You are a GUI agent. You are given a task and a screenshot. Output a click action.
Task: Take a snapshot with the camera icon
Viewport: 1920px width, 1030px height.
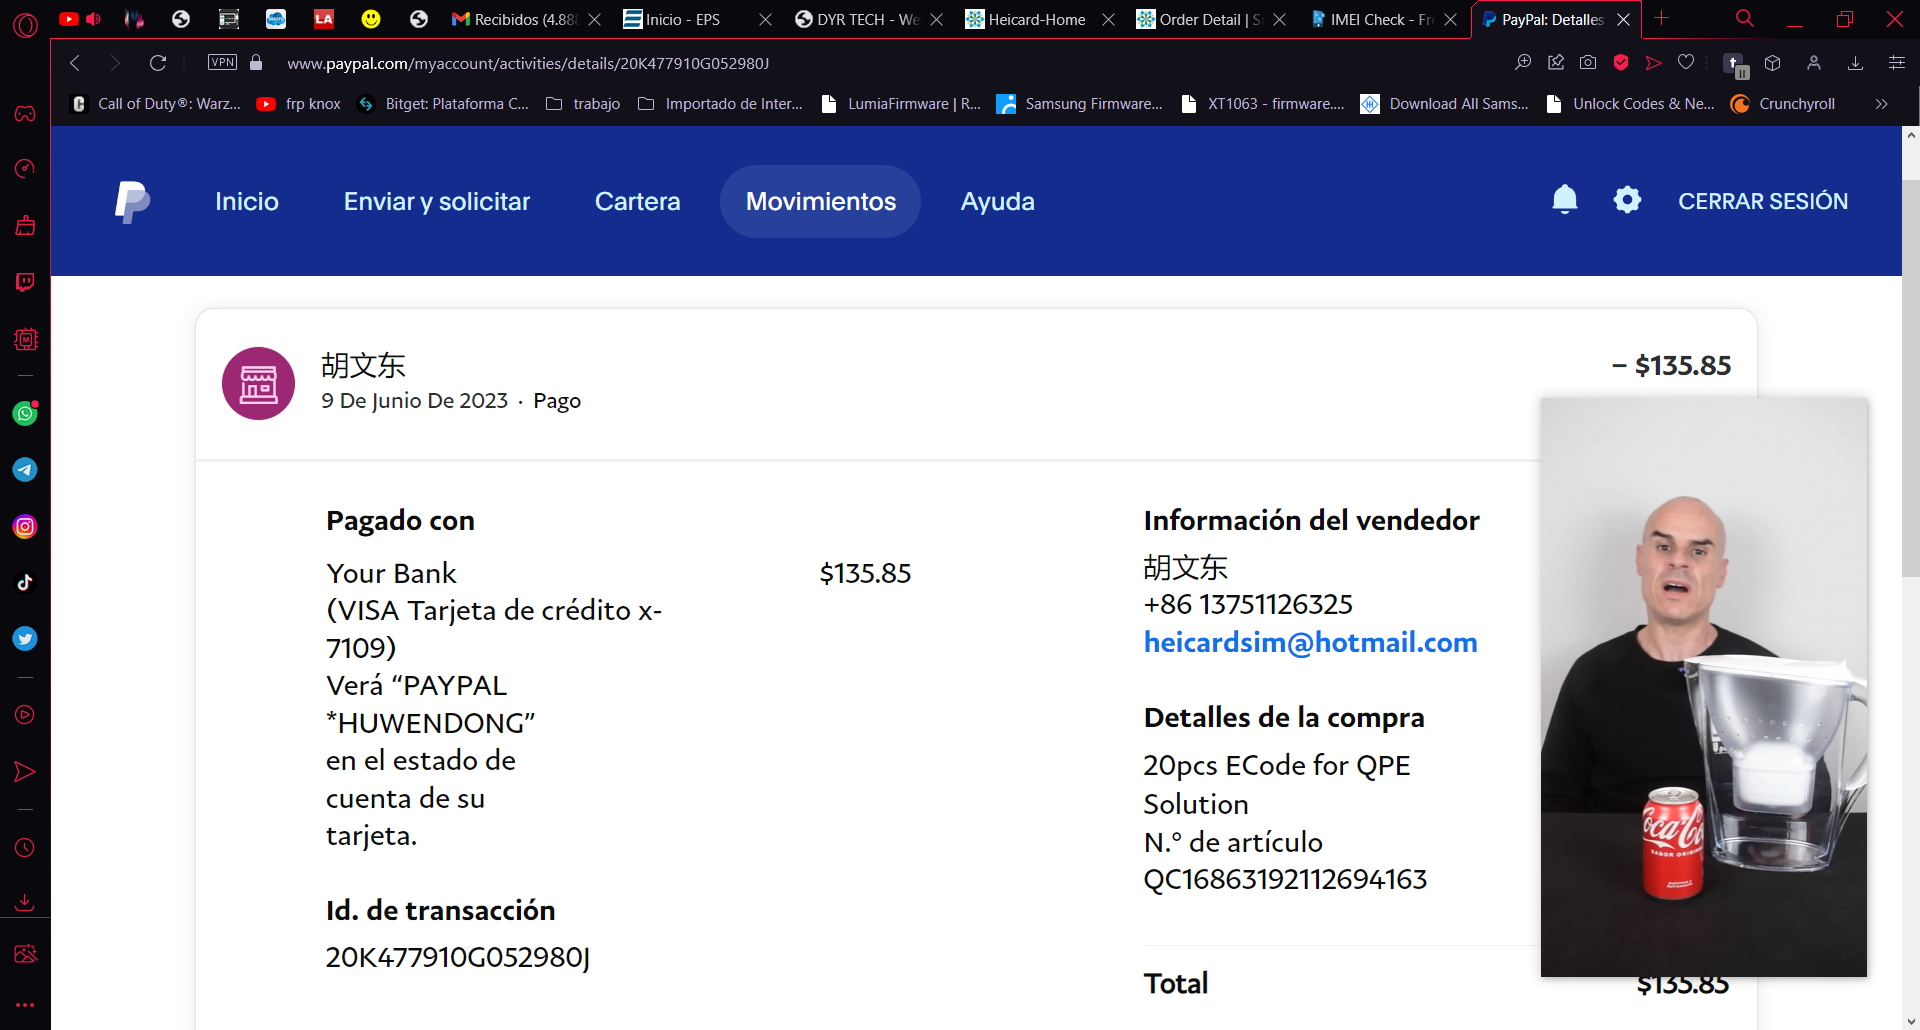click(x=1588, y=63)
